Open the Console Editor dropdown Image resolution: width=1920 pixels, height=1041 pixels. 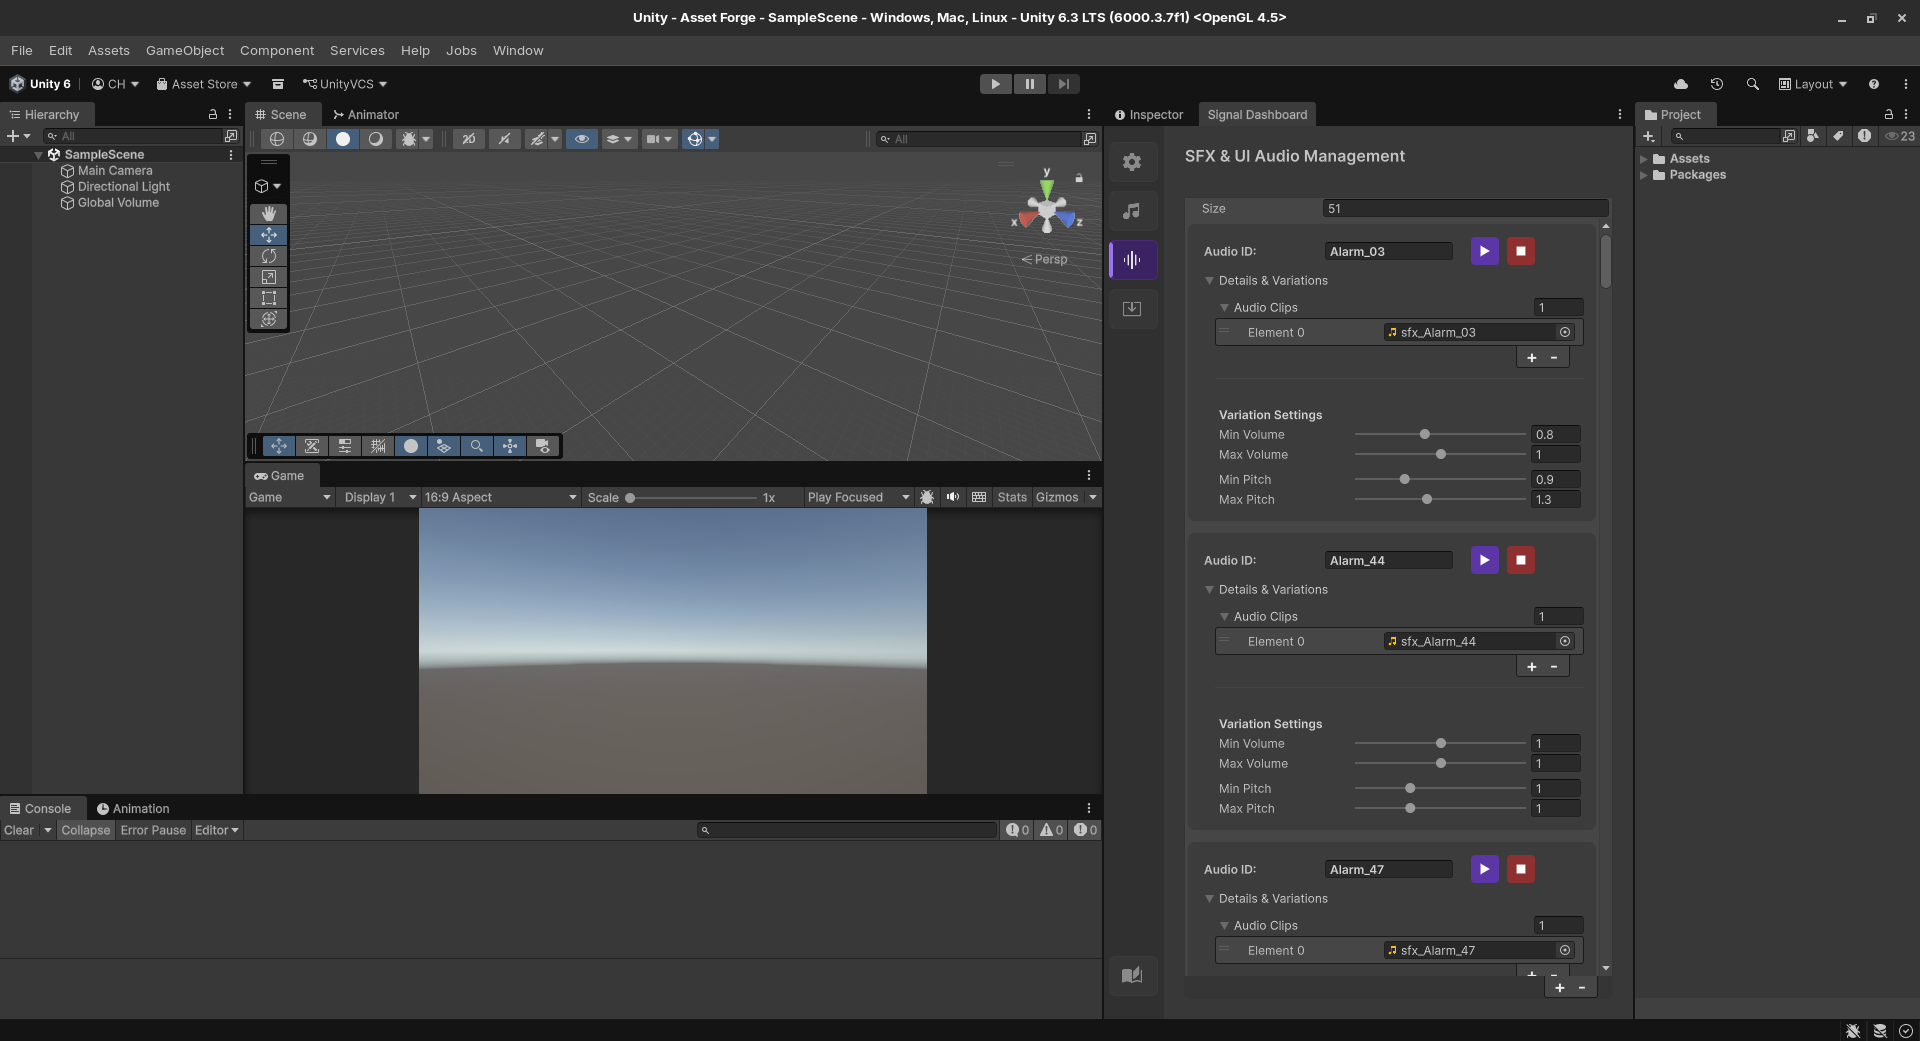click(x=216, y=830)
